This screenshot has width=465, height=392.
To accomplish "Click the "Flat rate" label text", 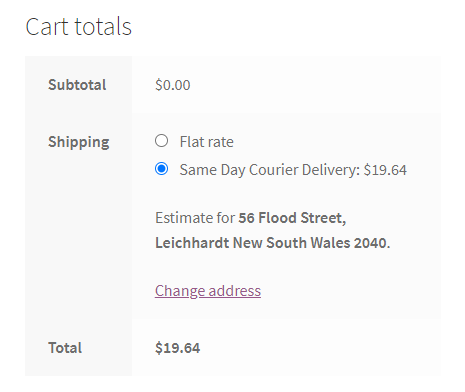I will point(206,142).
